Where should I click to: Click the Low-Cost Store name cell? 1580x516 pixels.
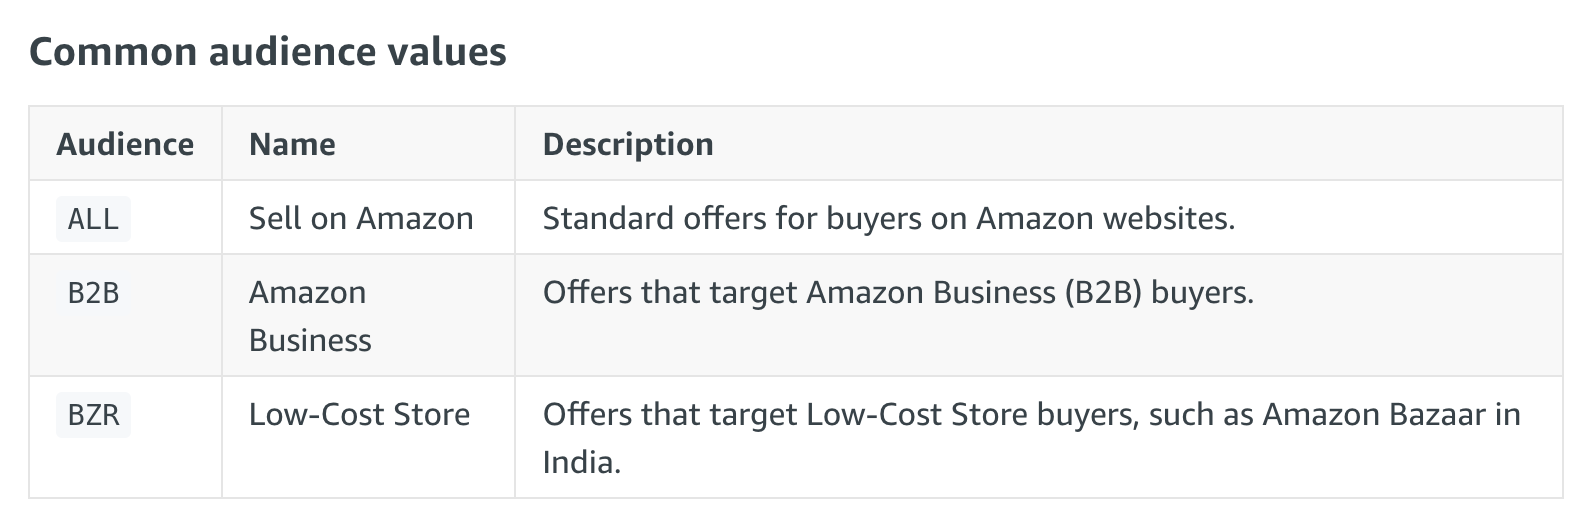[x=359, y=414]
